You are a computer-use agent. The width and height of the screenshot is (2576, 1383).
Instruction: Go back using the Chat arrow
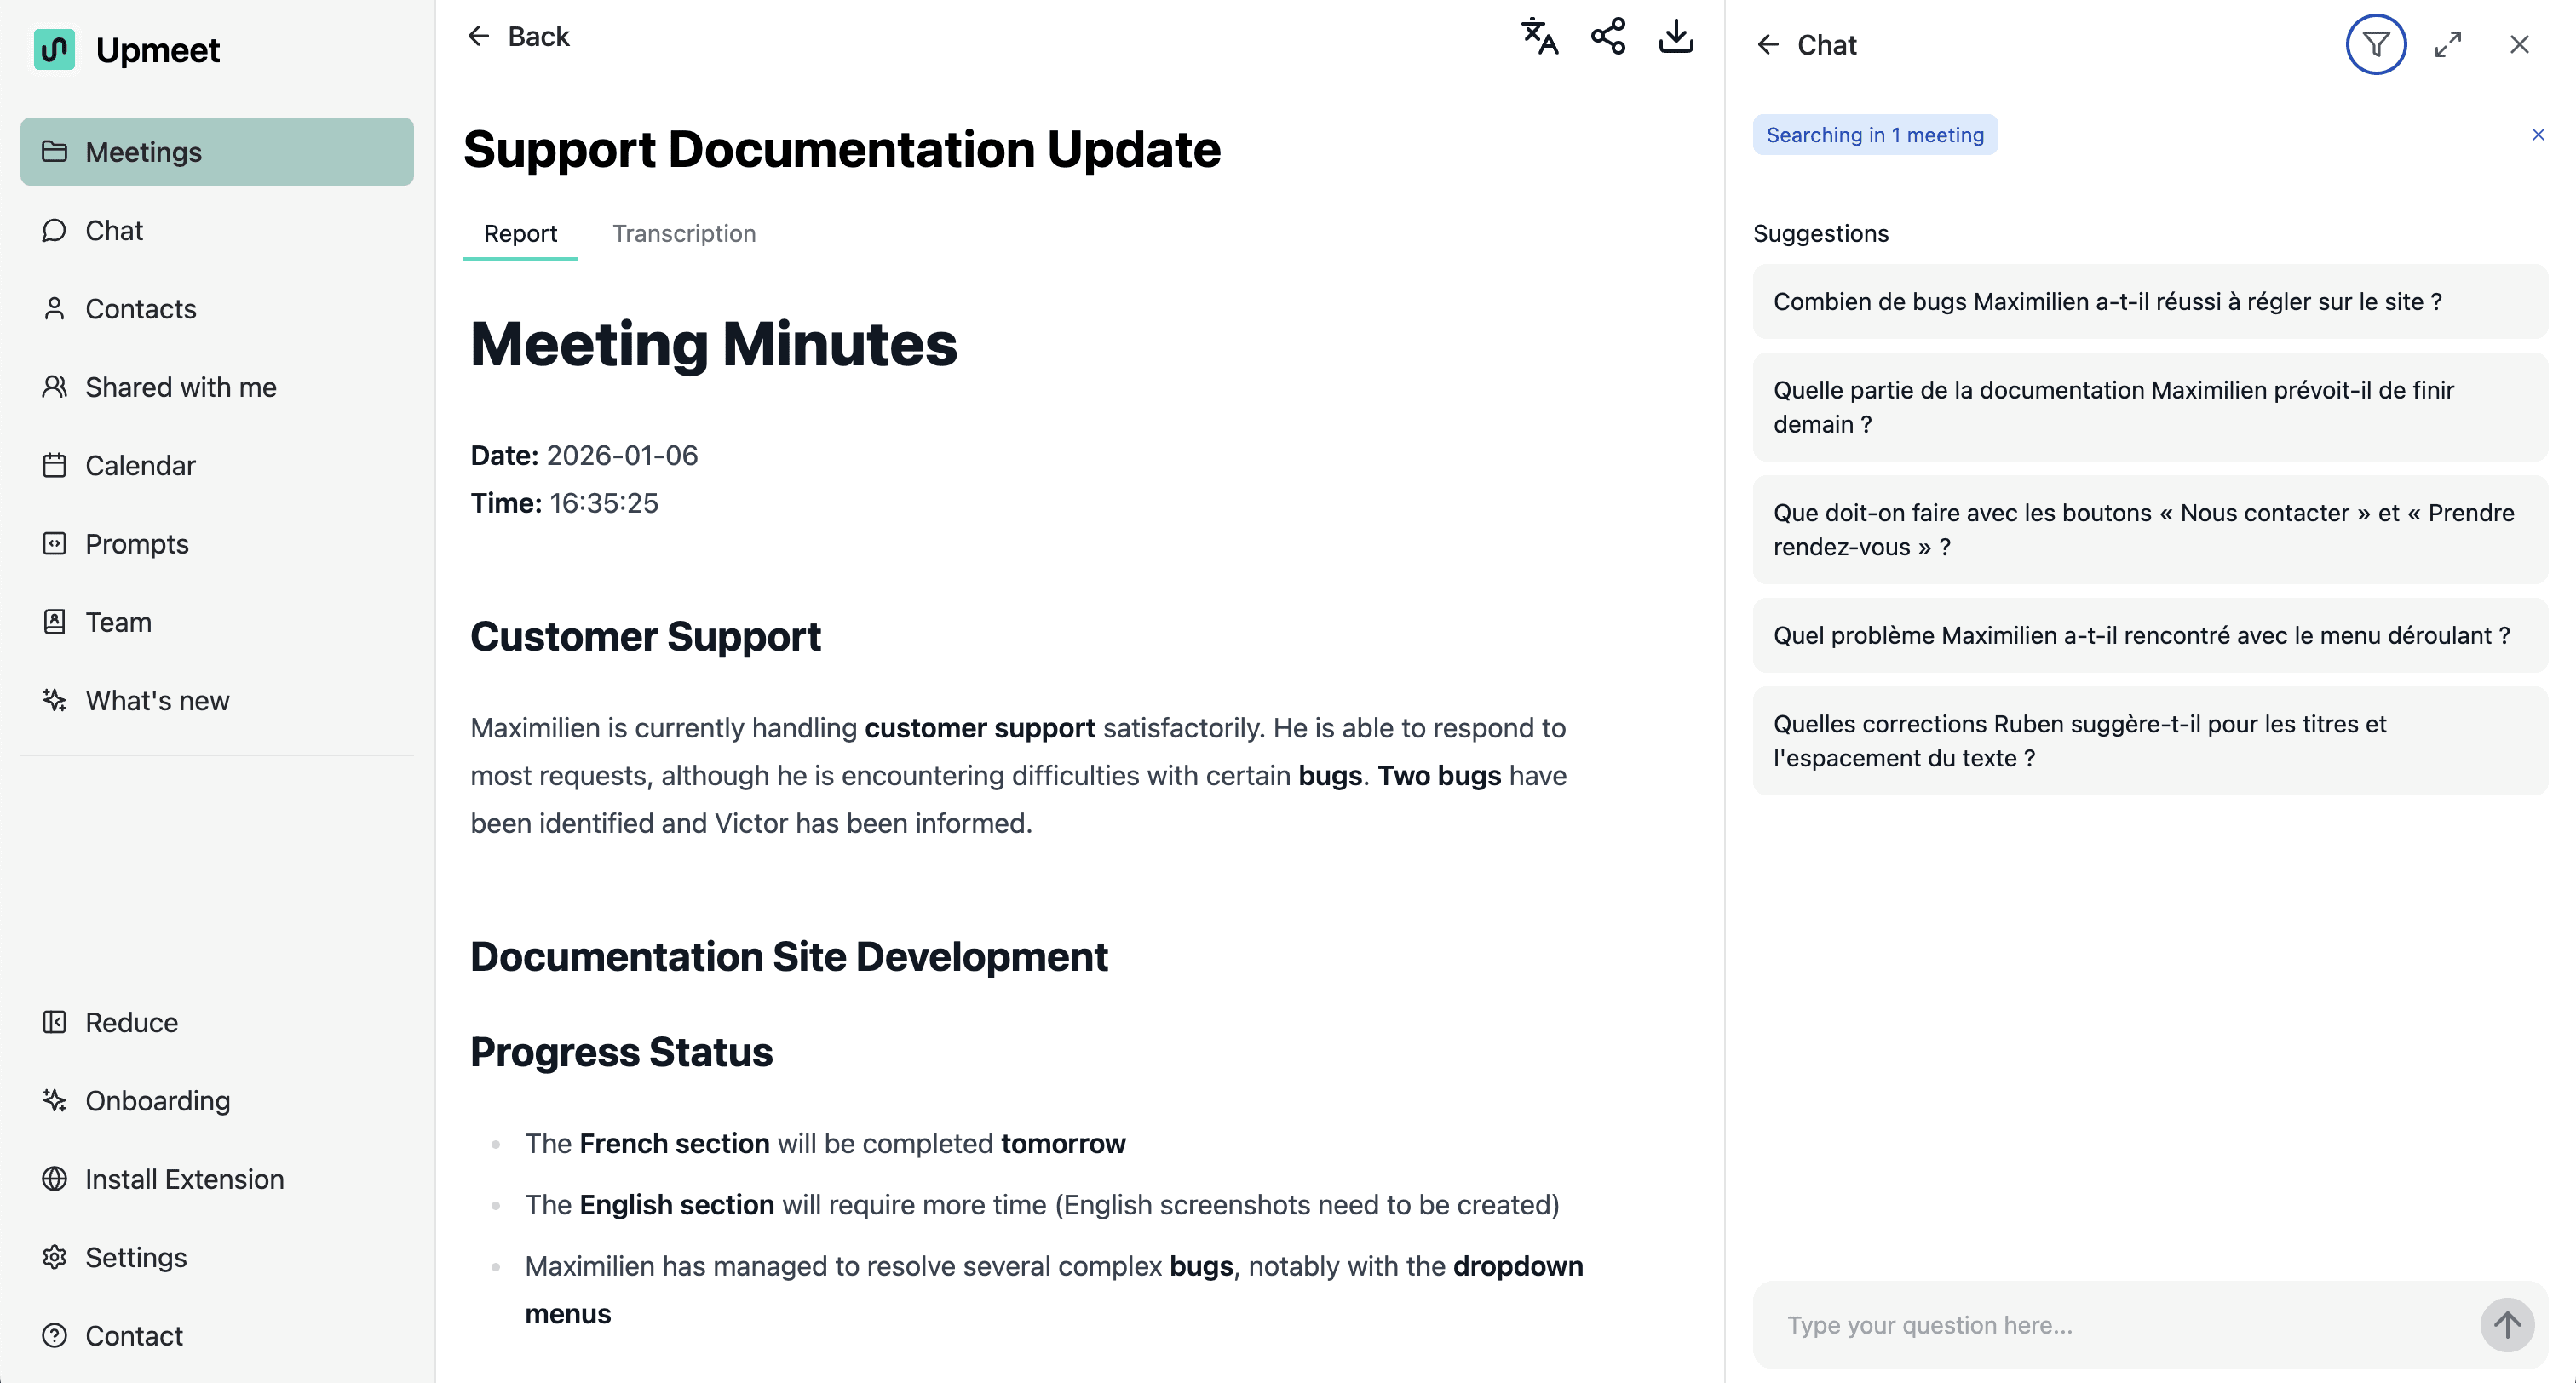(1768, 45)
